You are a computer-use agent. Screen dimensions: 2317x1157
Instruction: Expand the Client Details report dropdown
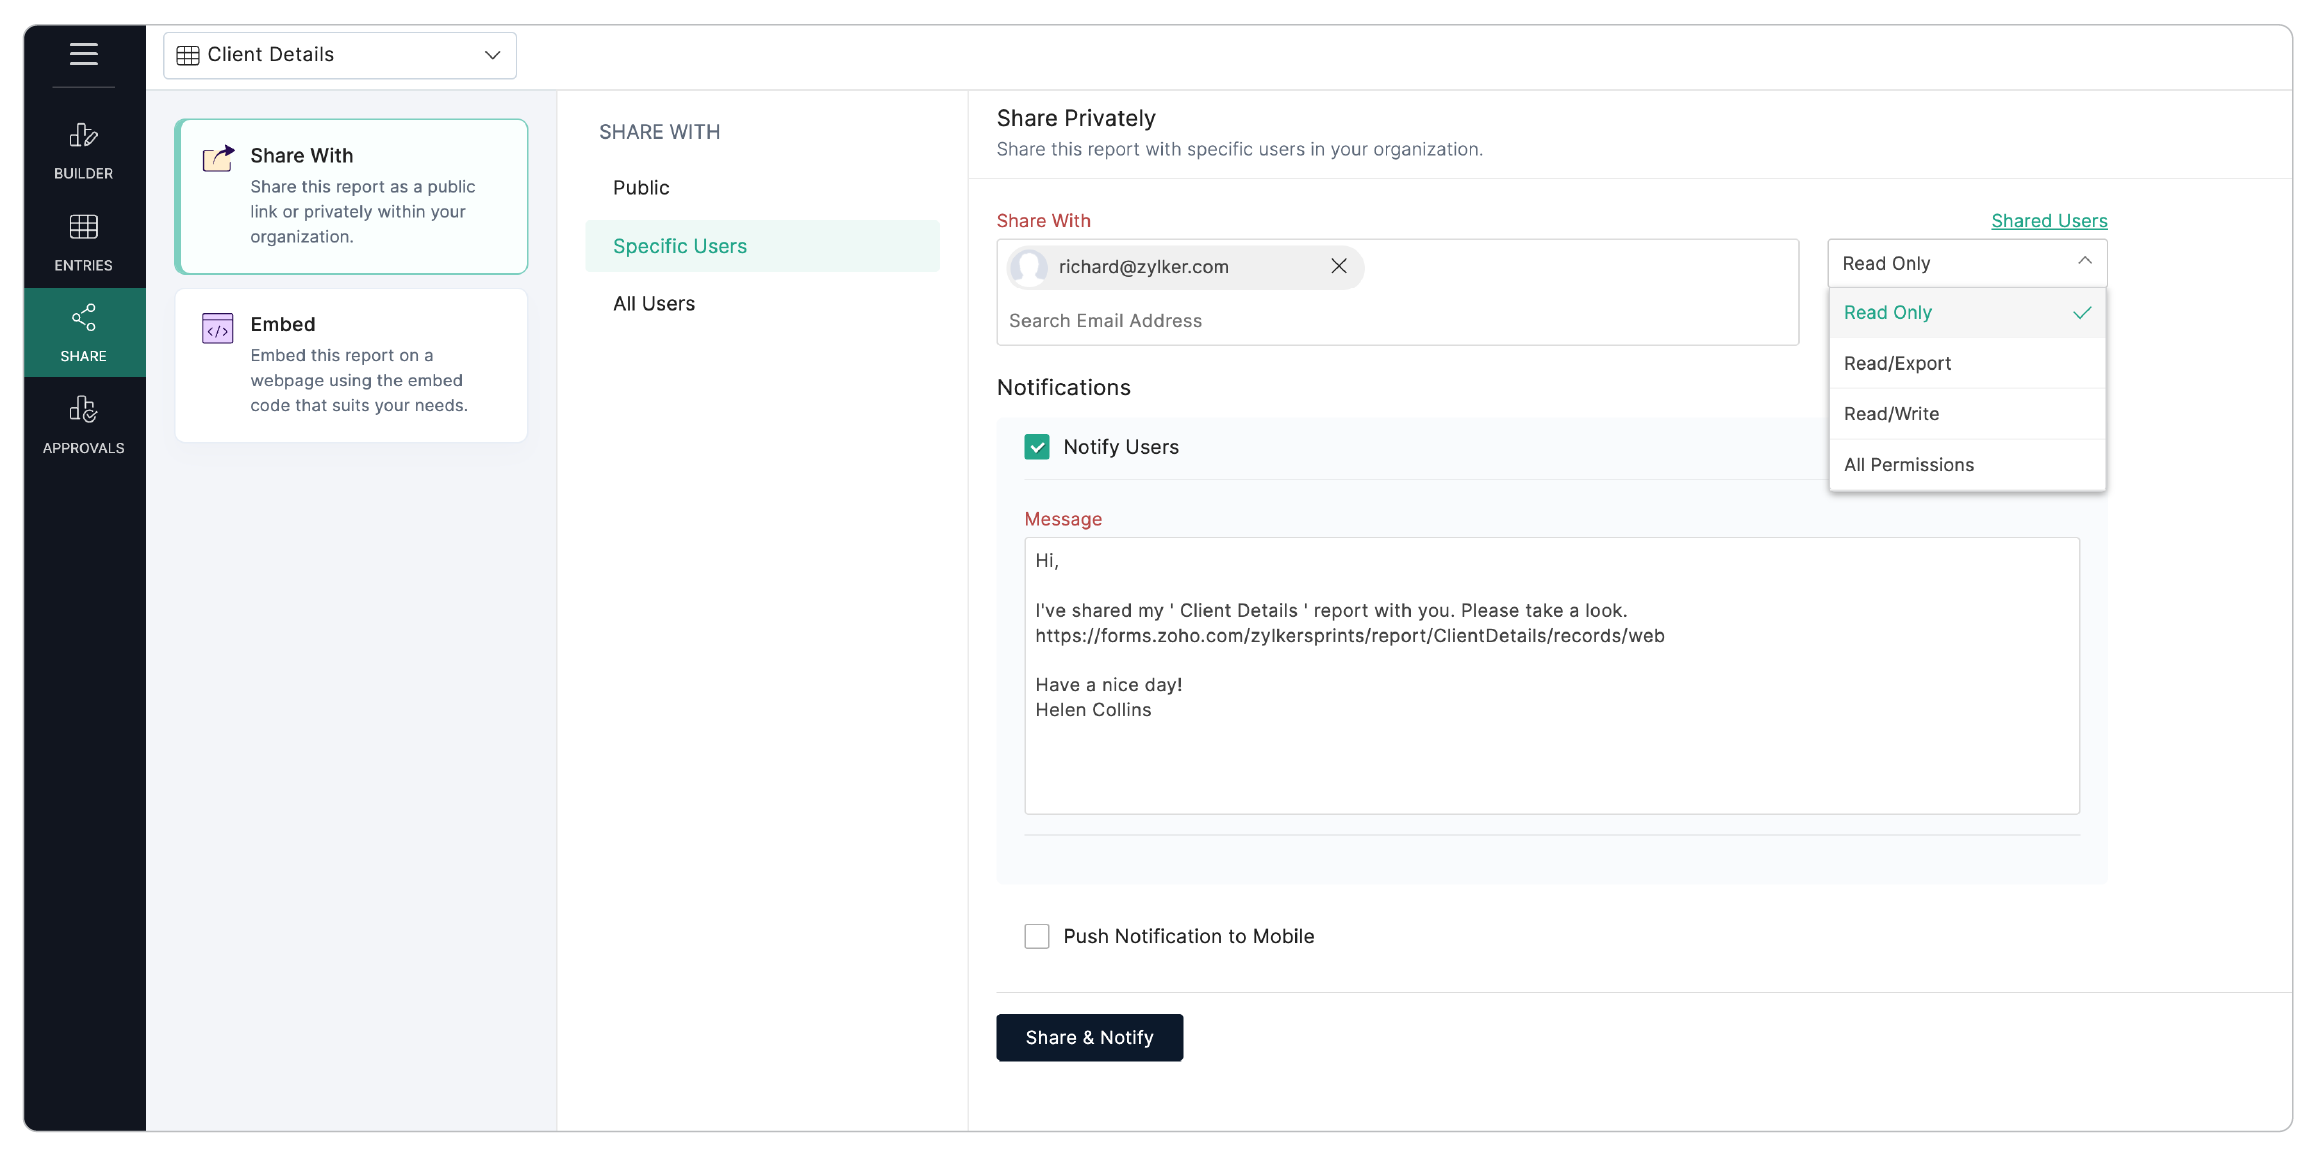pos(340,55)
